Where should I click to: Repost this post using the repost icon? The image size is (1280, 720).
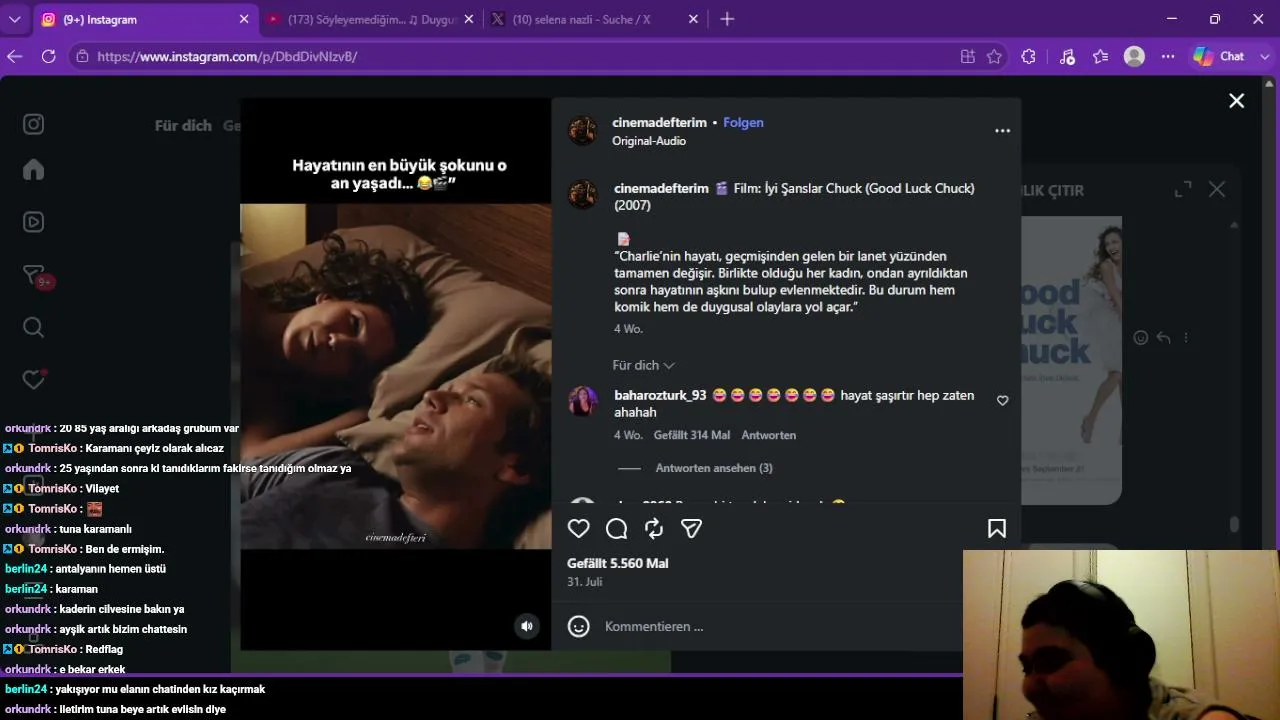click(x=654, y=528)
